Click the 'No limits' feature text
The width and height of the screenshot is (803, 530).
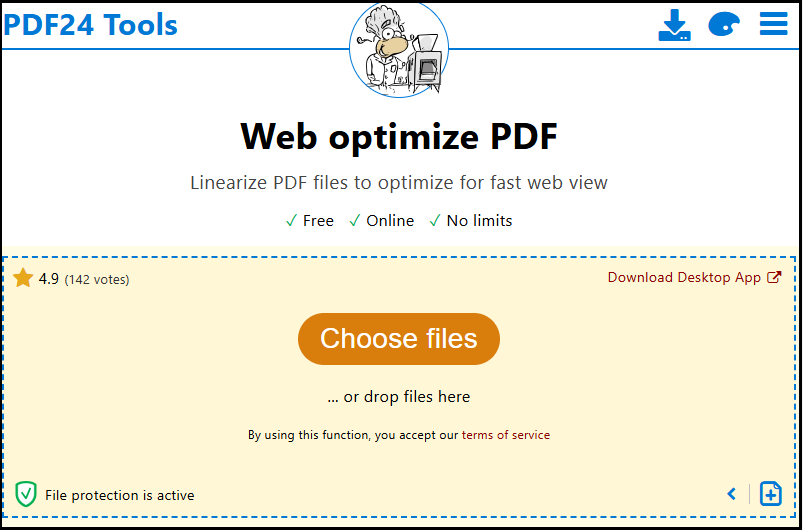click(x=479, y=221)
